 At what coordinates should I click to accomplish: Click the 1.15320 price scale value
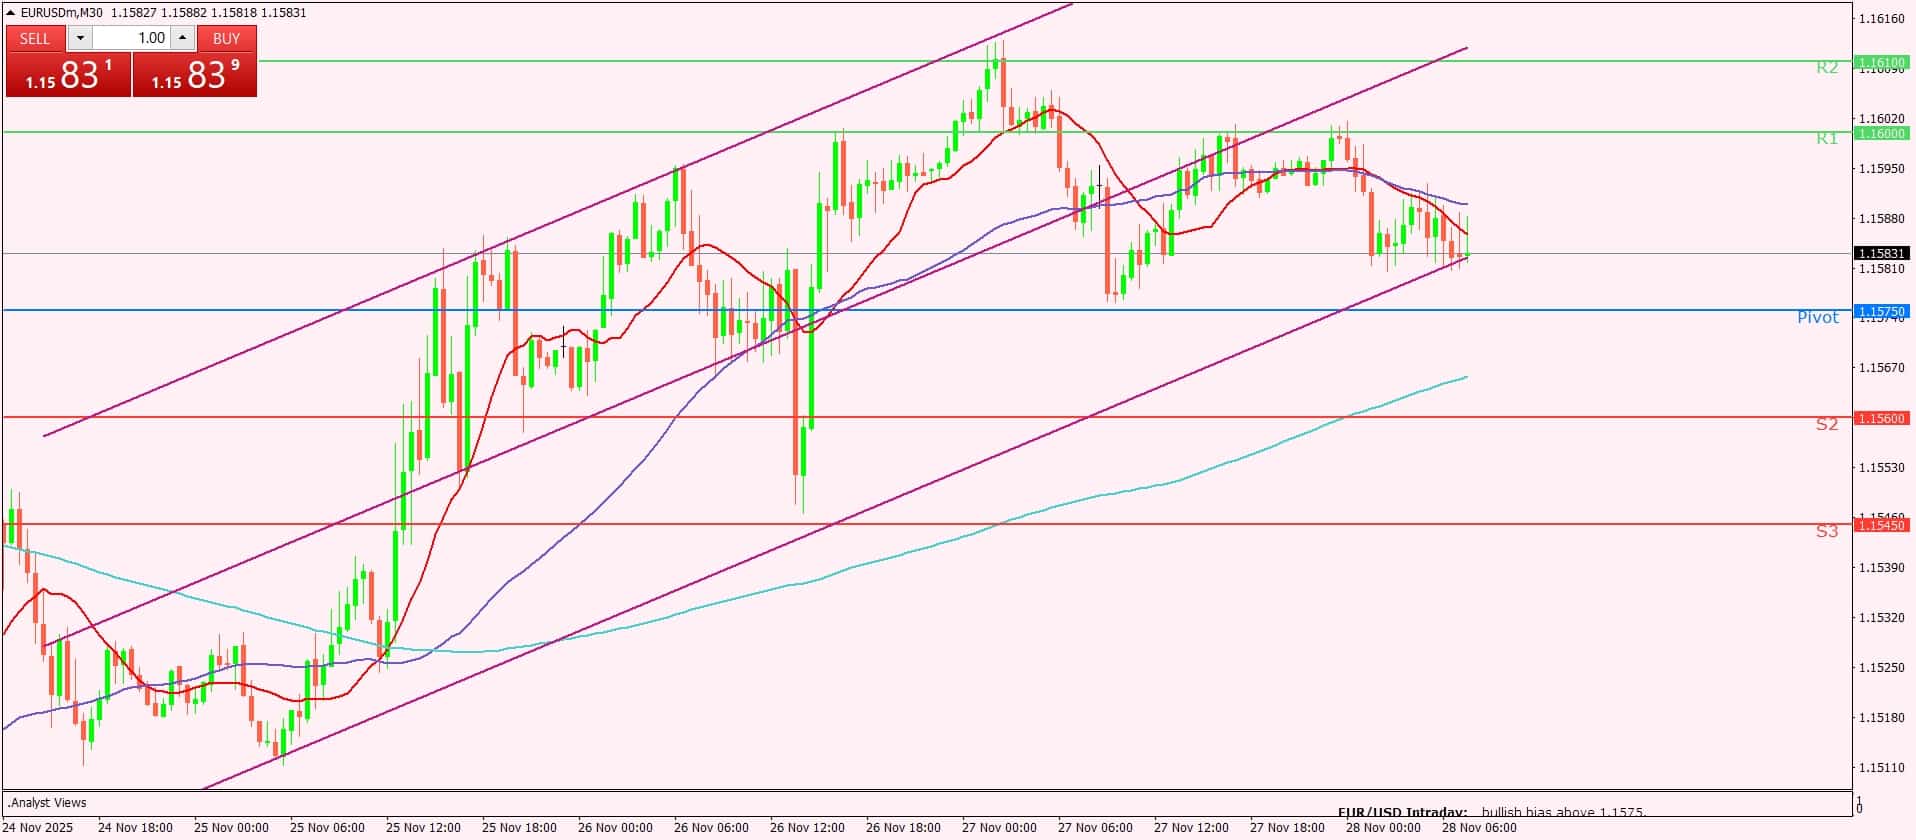click(x=1880, y=618)
